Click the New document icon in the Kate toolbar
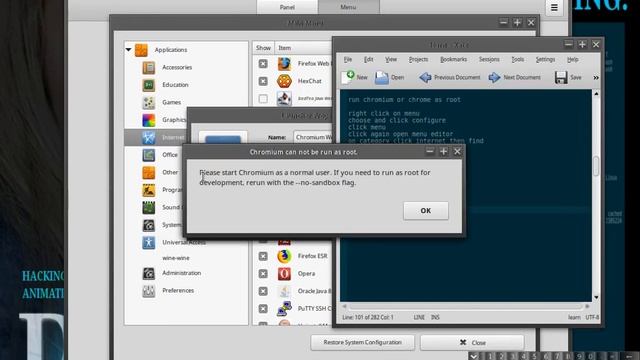 348,77
